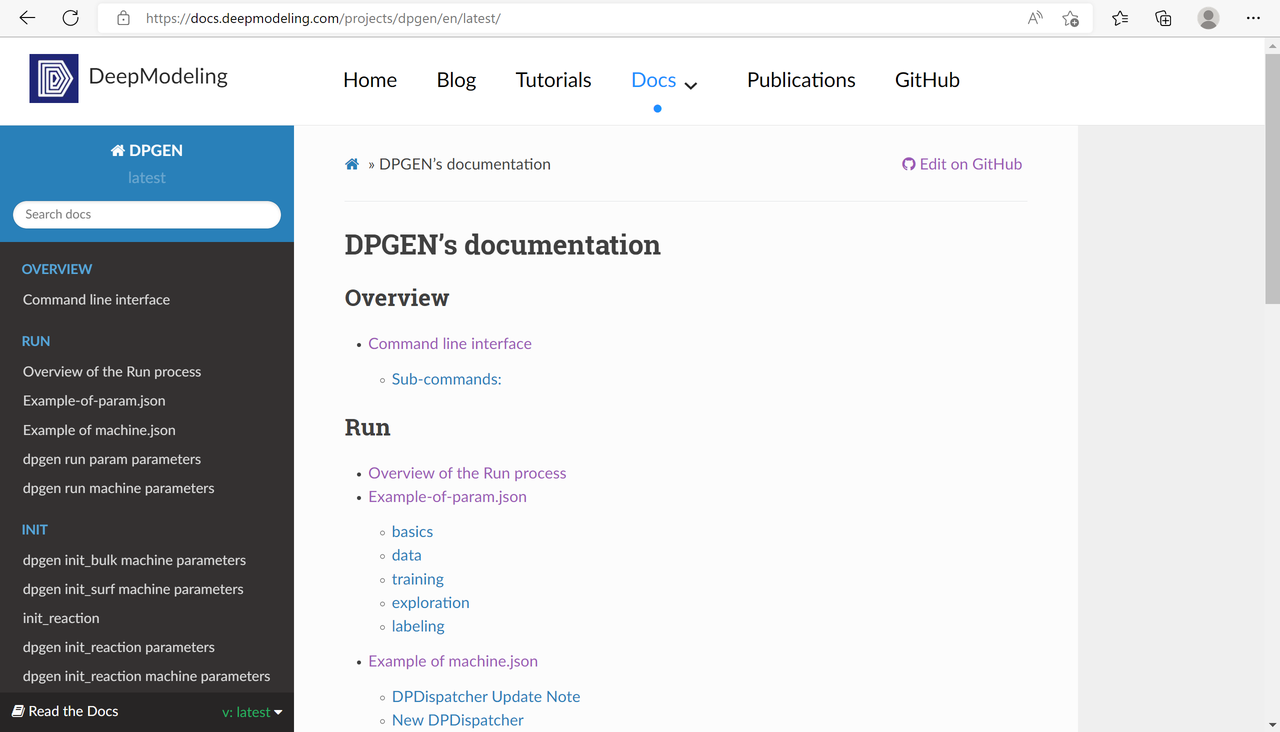Reload the page with refresh icon
Screen dimensions: 1280x732
point(70,18)
